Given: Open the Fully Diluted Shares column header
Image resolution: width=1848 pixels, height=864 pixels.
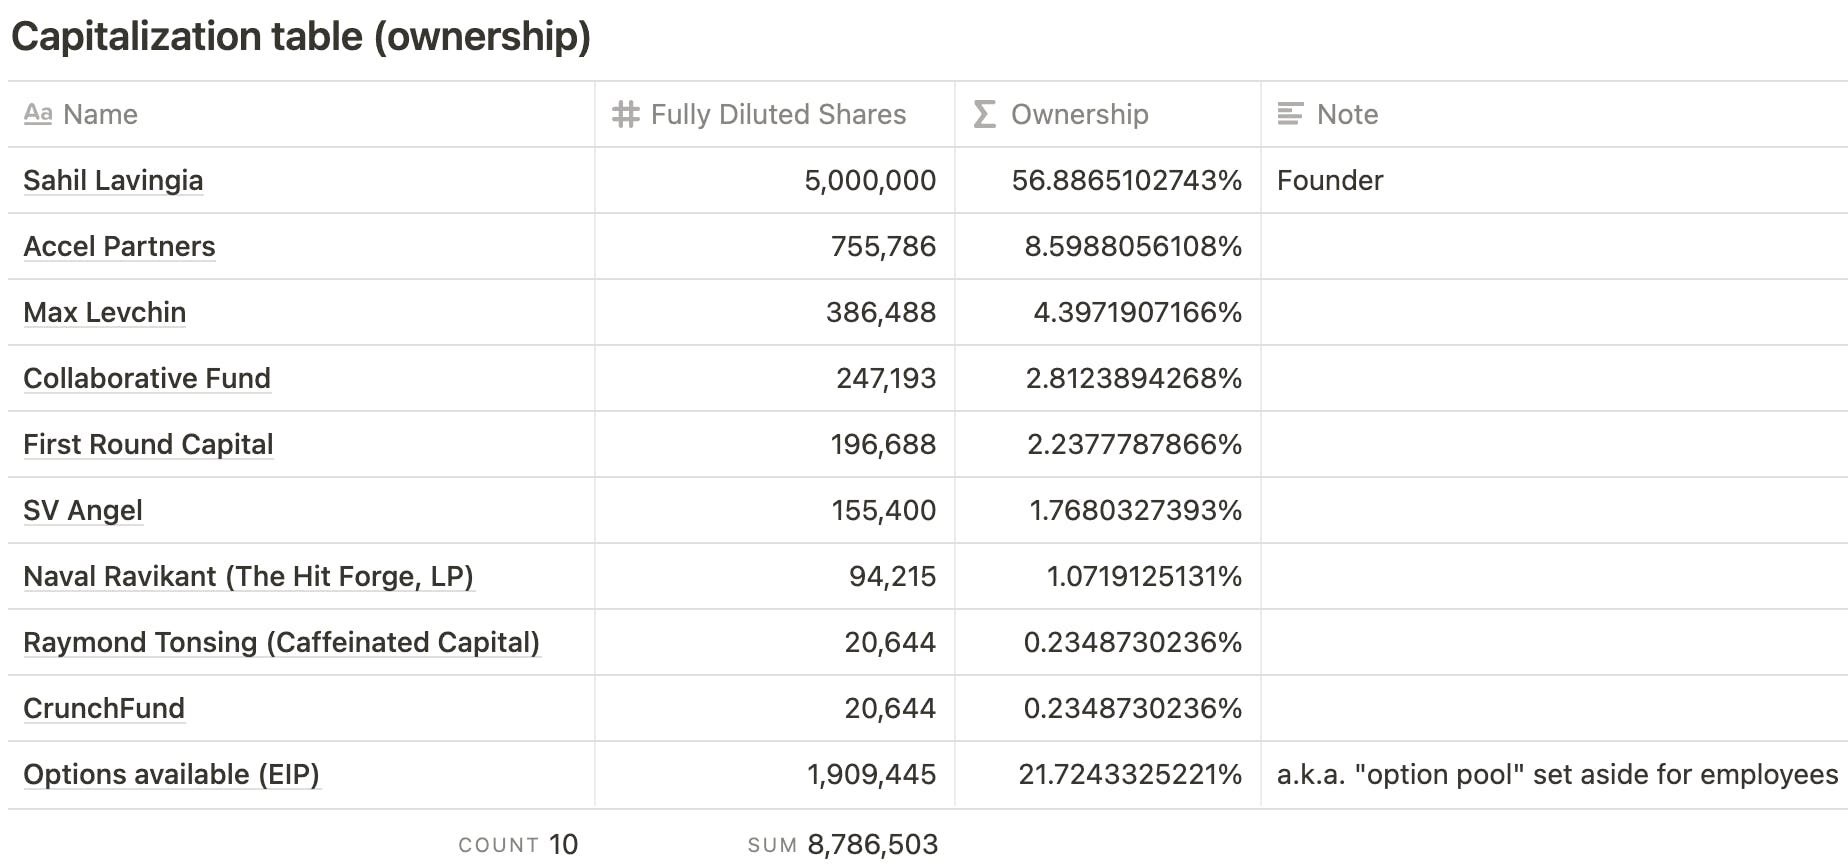Looking at the screenshot, I should point(775,114).
